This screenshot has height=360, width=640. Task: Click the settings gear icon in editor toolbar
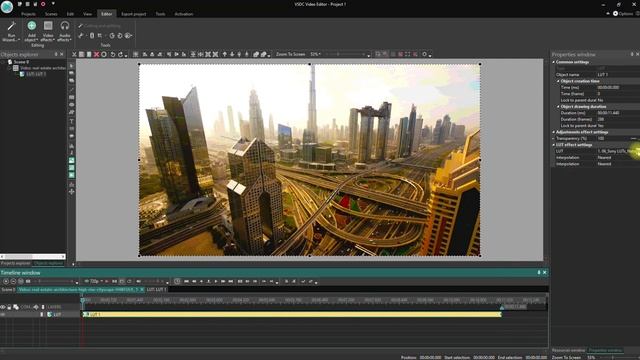(424, 54)
